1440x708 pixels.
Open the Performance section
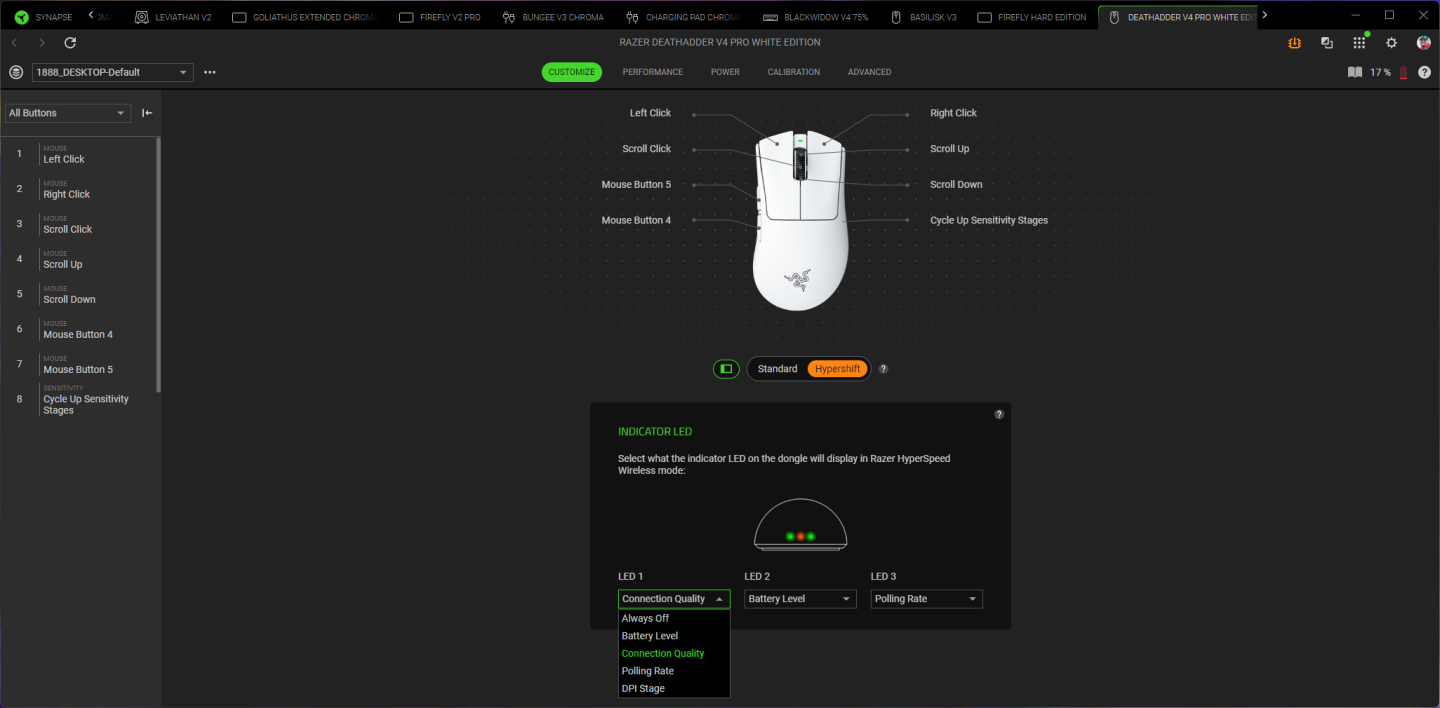653,72
